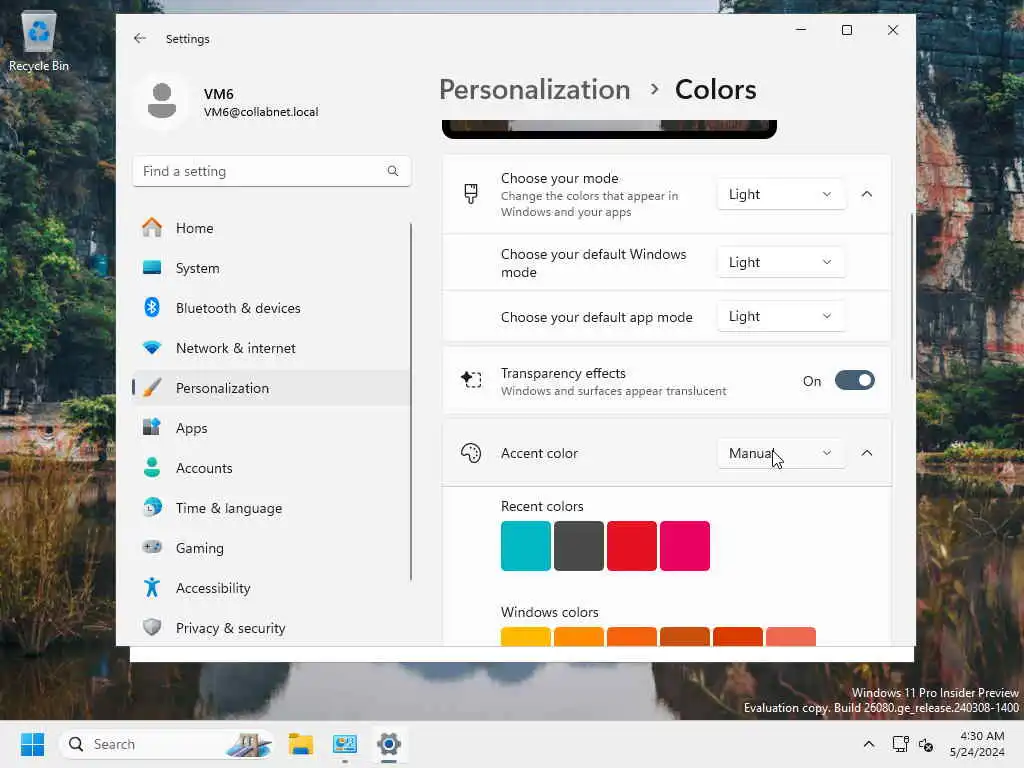Collapse the Accent color section
Viewport: 1024px width, 768px height.
pos(867,453)
